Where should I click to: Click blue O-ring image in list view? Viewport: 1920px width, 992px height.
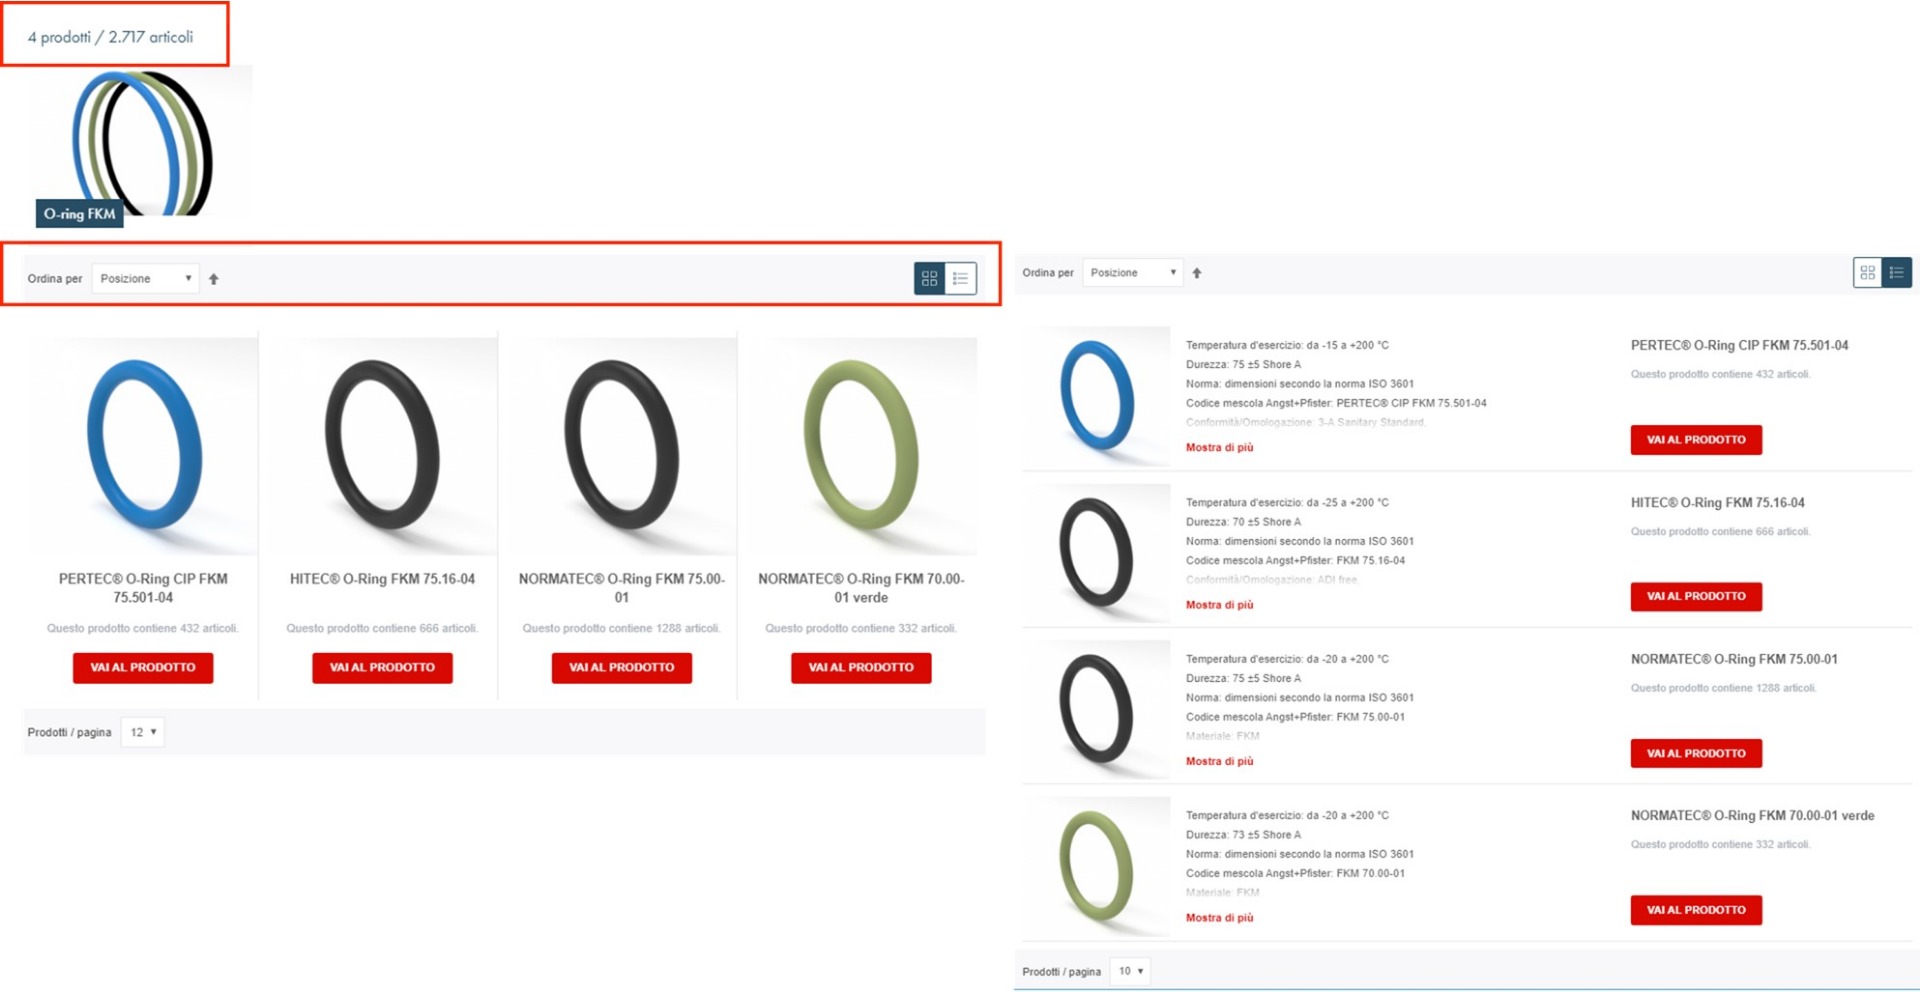[1097, 396]
